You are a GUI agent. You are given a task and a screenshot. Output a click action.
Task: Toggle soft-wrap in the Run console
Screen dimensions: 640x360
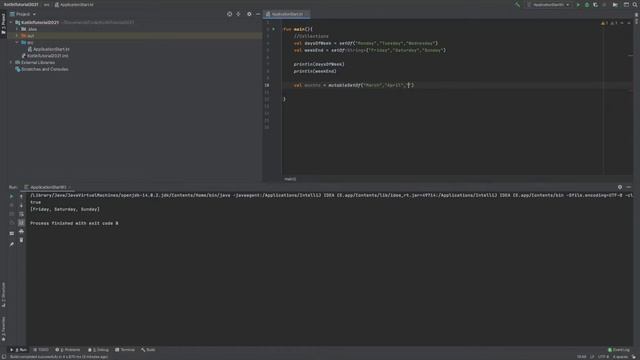[x=21, y=214]
